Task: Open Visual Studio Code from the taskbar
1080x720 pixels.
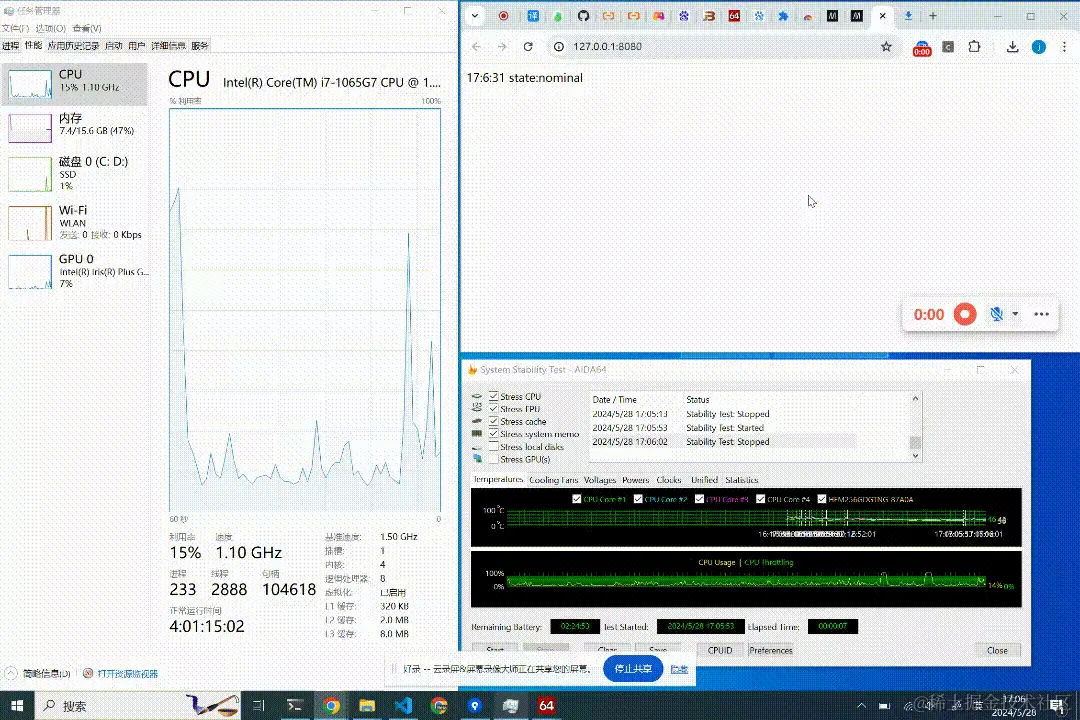Action: [403, 706]
